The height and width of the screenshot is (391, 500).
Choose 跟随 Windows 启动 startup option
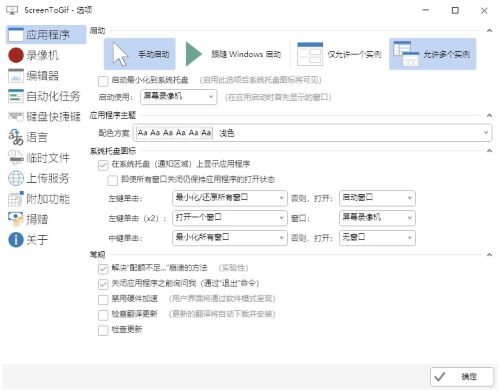(233, 54)
